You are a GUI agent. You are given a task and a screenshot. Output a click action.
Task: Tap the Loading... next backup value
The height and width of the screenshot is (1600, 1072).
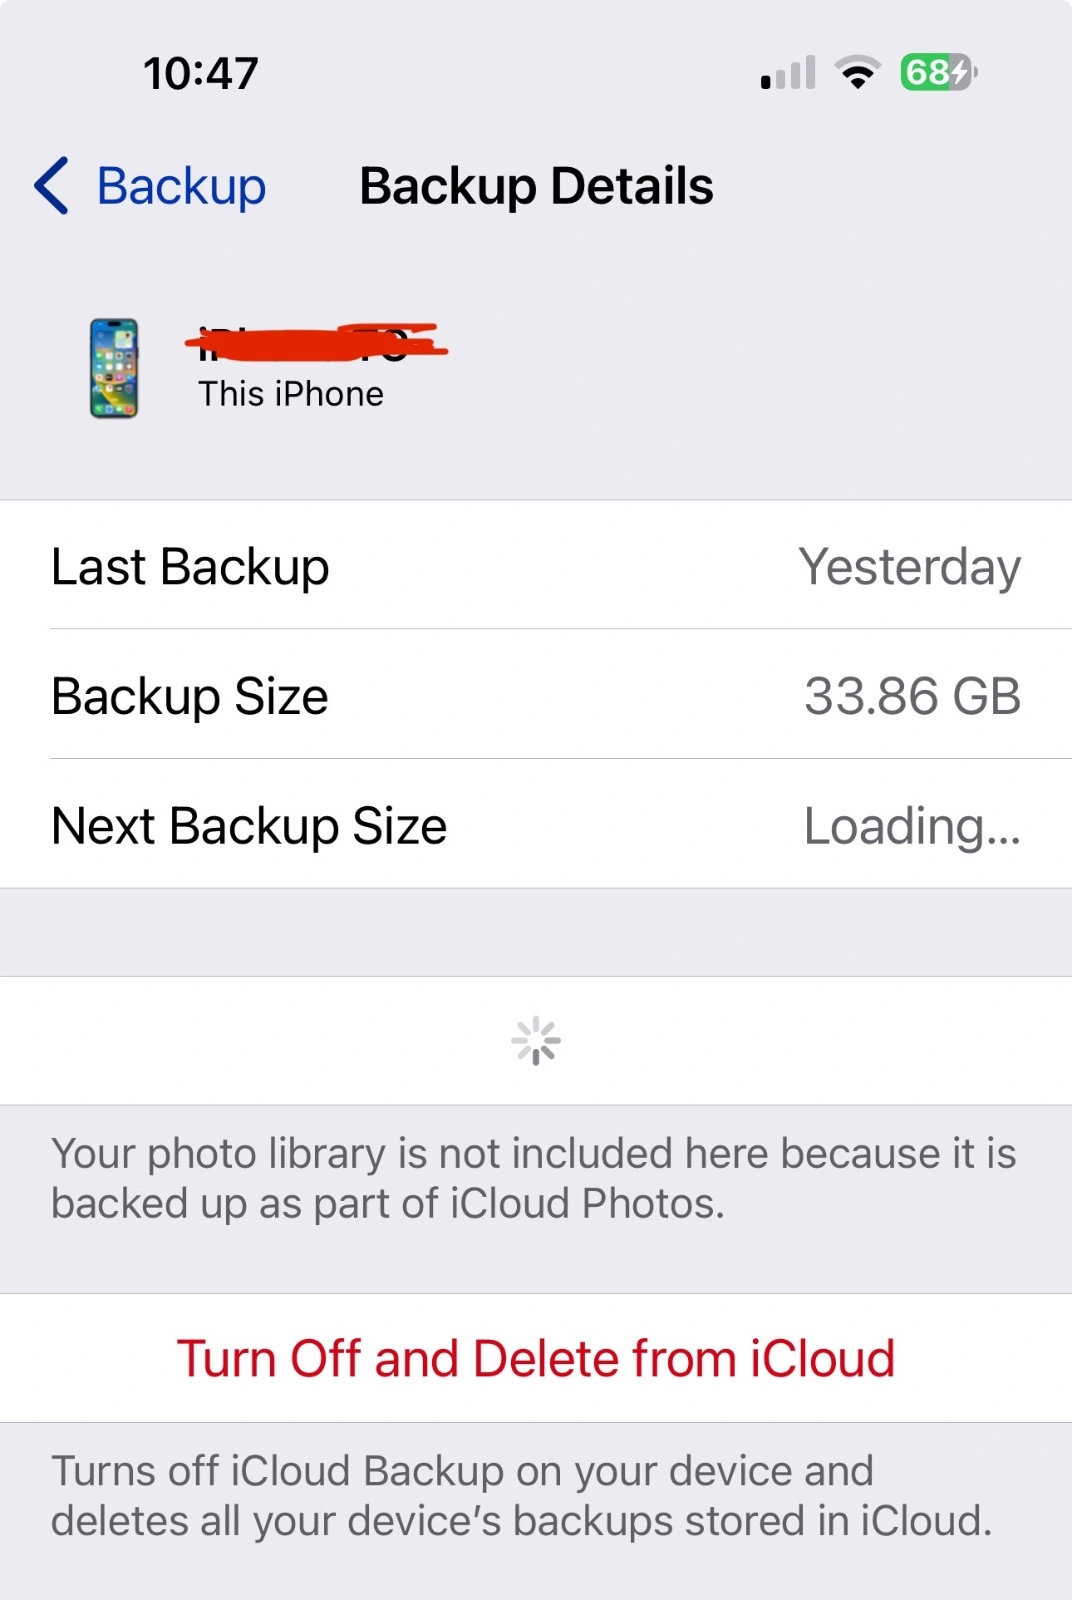(x=913, y=826)
